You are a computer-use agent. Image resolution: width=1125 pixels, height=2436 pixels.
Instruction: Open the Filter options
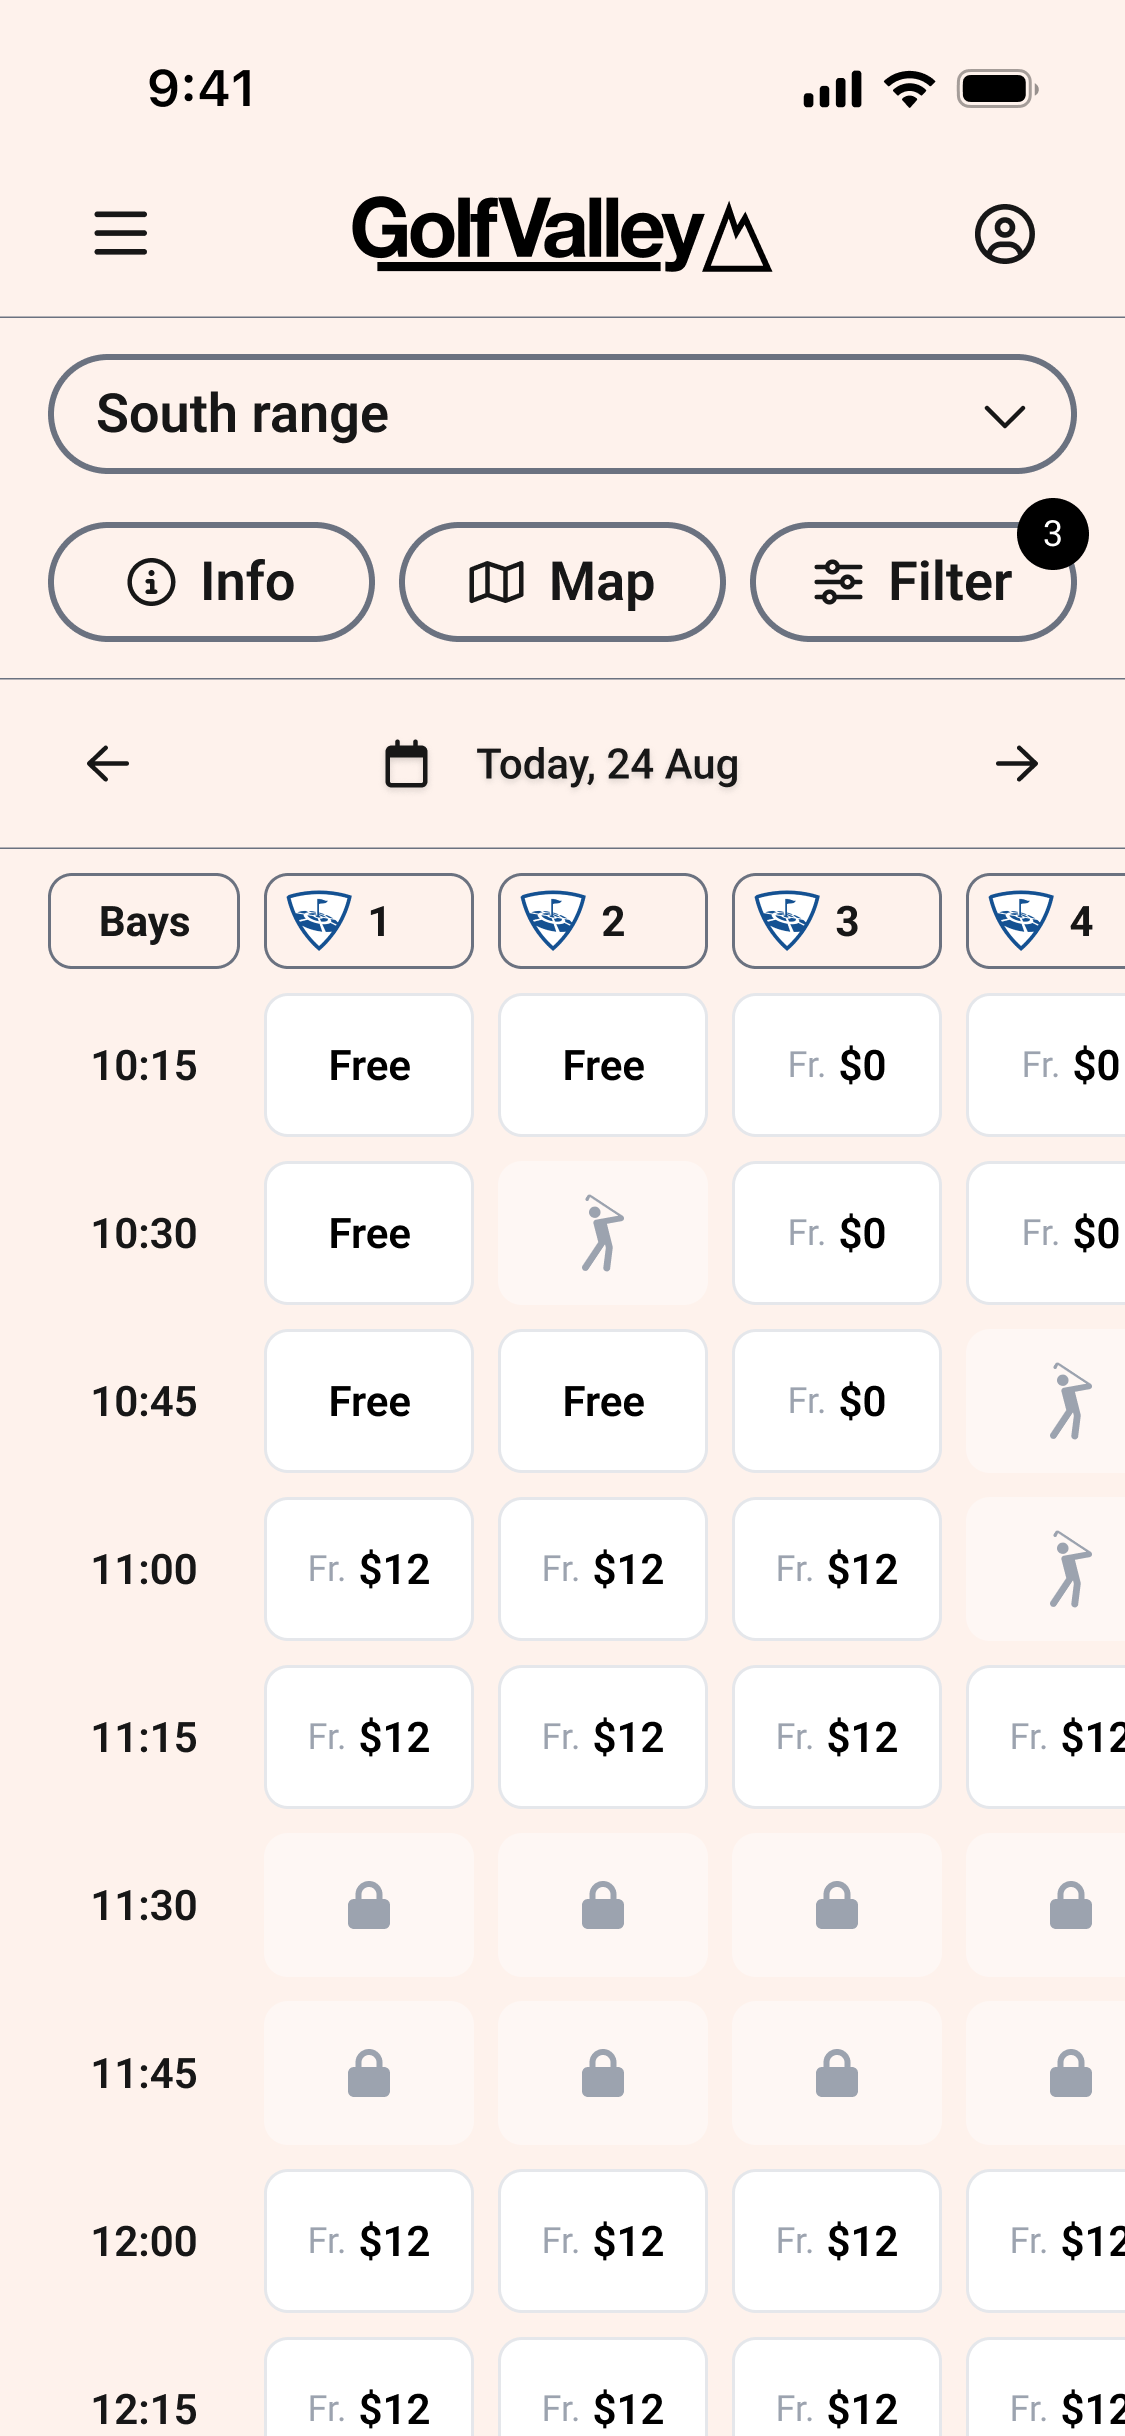click(913, 582)
